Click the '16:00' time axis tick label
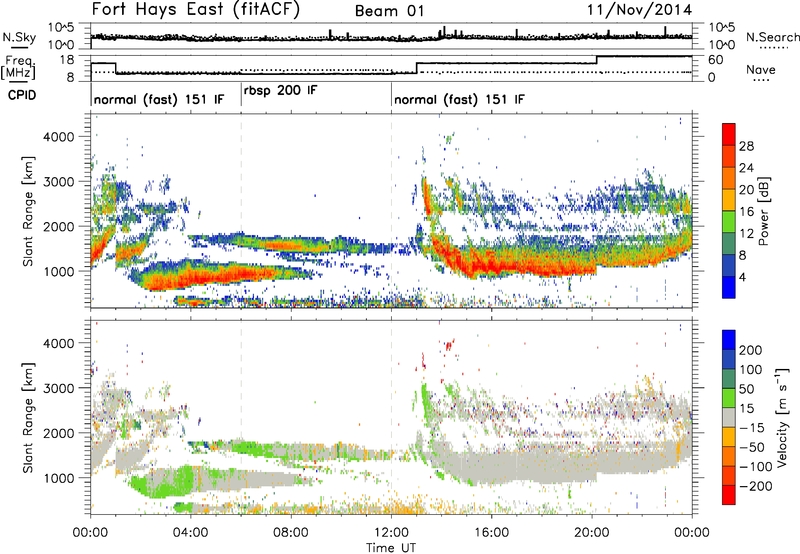The height and width of the screenshot is (554, 800). pyautogui.click(x=491, y=533)
